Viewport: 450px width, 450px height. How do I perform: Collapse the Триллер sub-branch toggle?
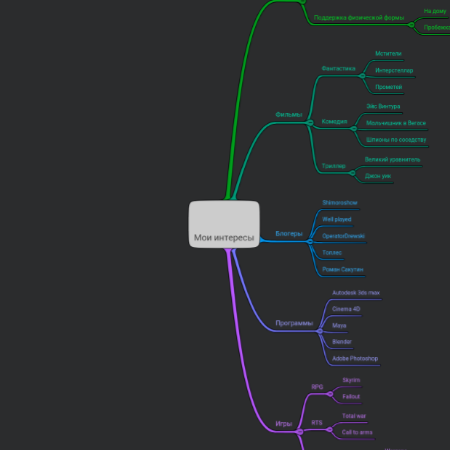[352, 173]
